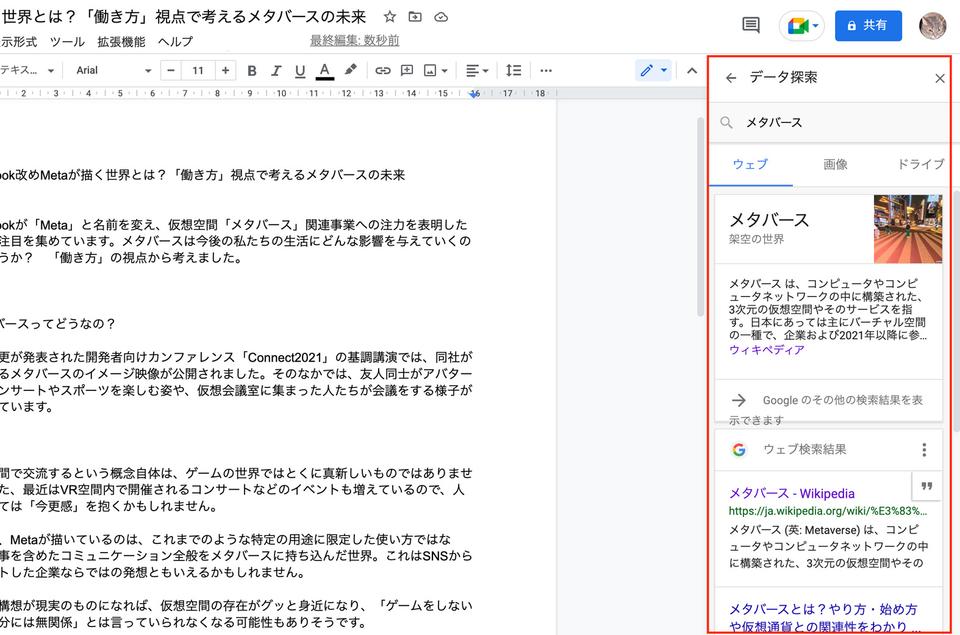
Task: Star this document
Action: coord(389,17)
